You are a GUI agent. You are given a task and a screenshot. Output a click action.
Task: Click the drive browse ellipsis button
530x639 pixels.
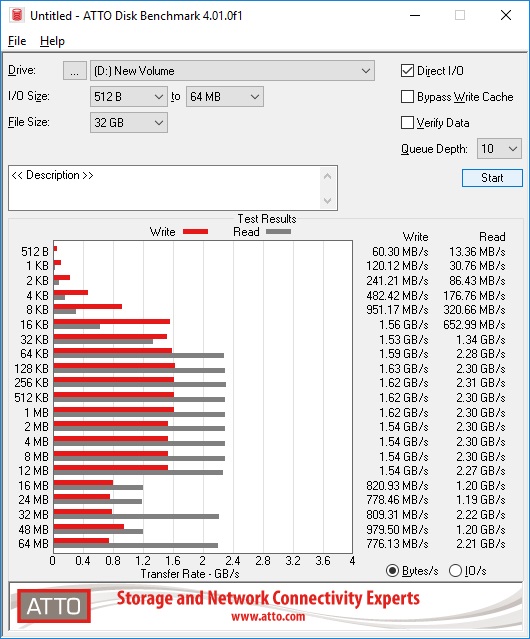pos(75,71)
